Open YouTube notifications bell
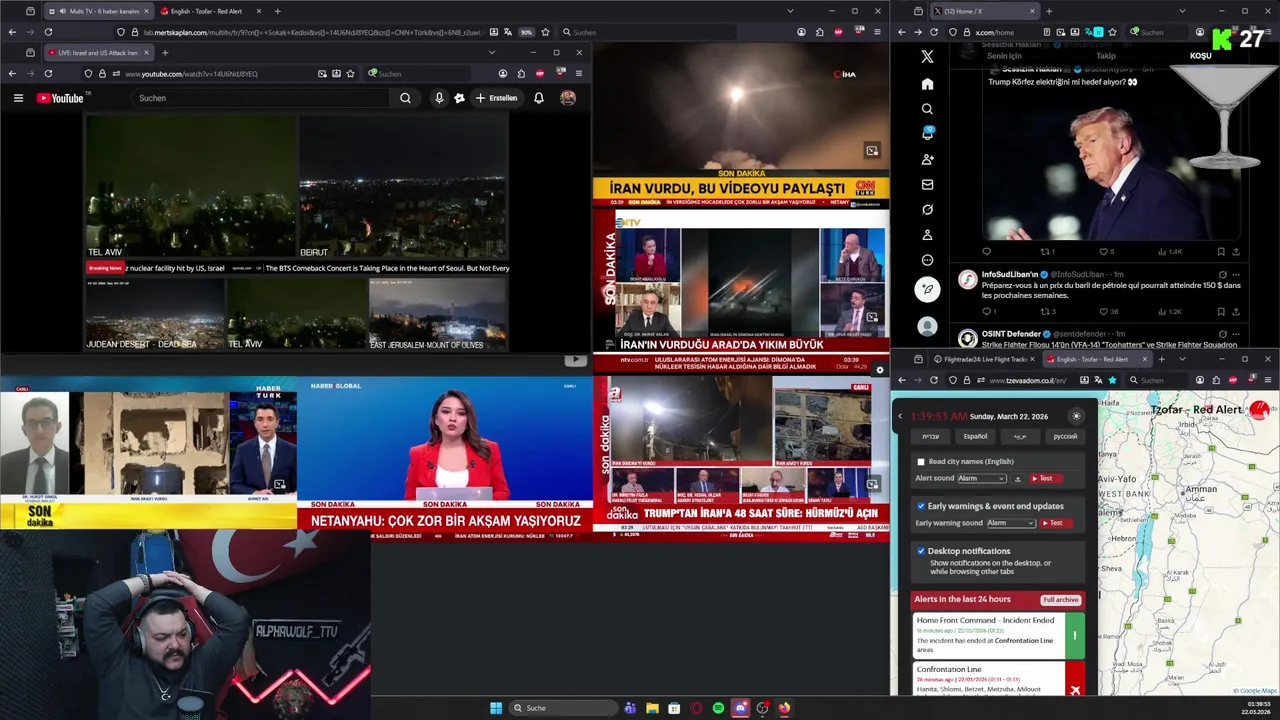This screenshot has width=1280, height=720. (x=539, y=98)
